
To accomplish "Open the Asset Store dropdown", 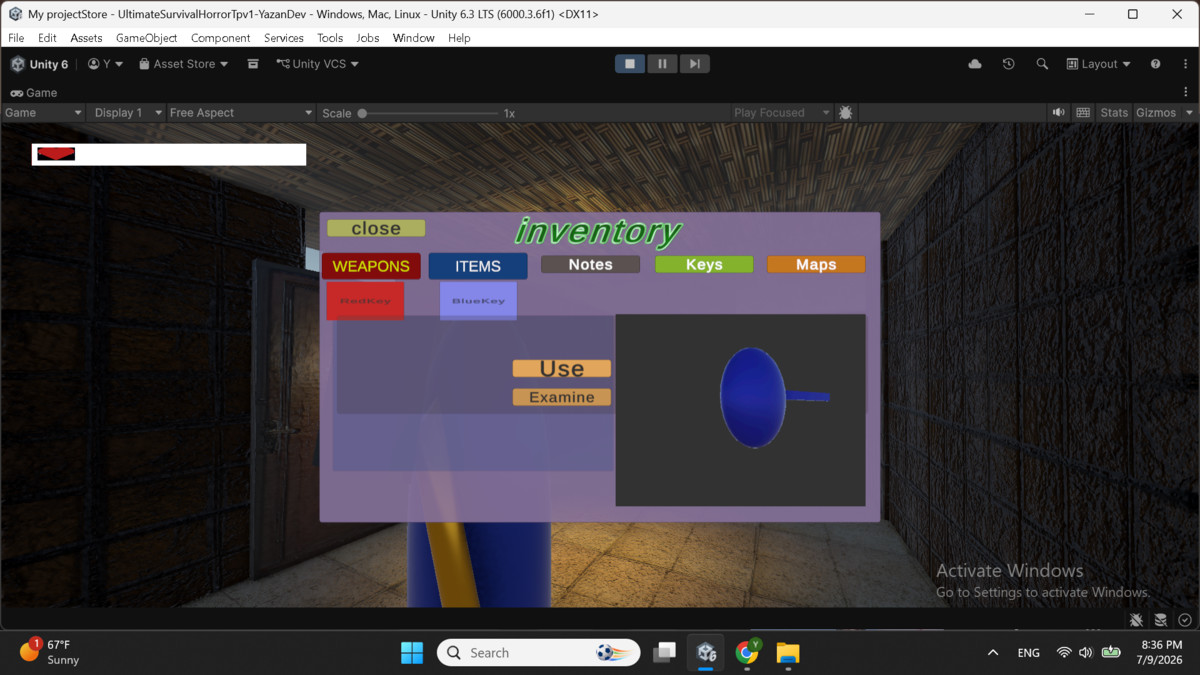I will coord(183,64).
